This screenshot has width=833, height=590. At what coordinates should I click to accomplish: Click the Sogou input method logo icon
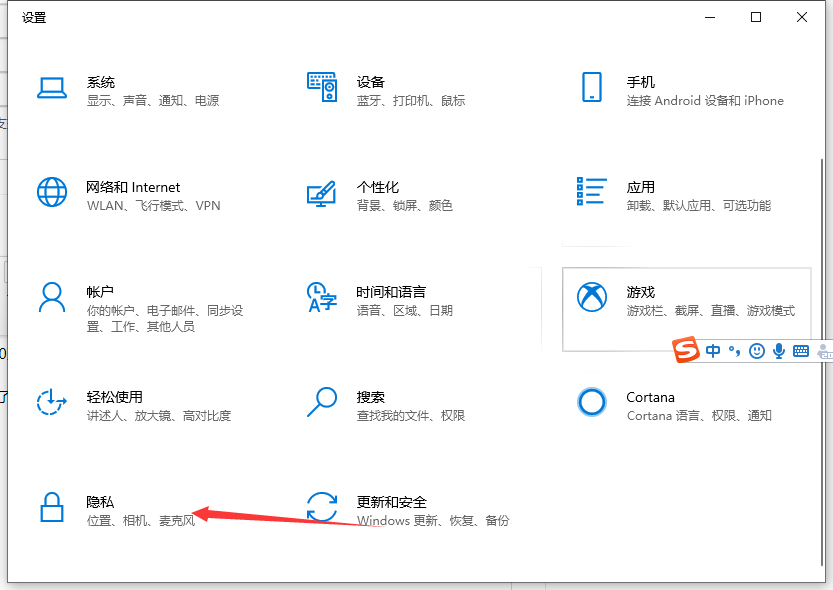[686, 350]
